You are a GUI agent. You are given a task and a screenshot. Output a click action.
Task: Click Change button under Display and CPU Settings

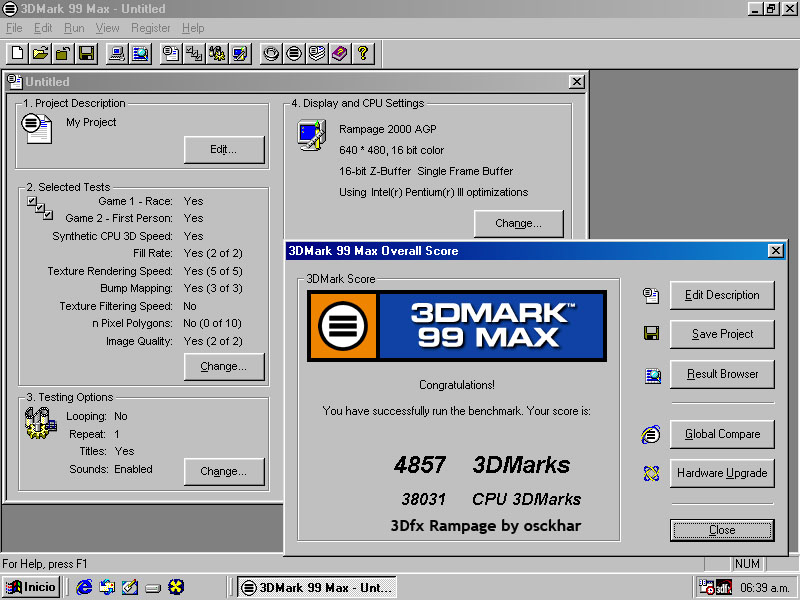tap(518, 223)
